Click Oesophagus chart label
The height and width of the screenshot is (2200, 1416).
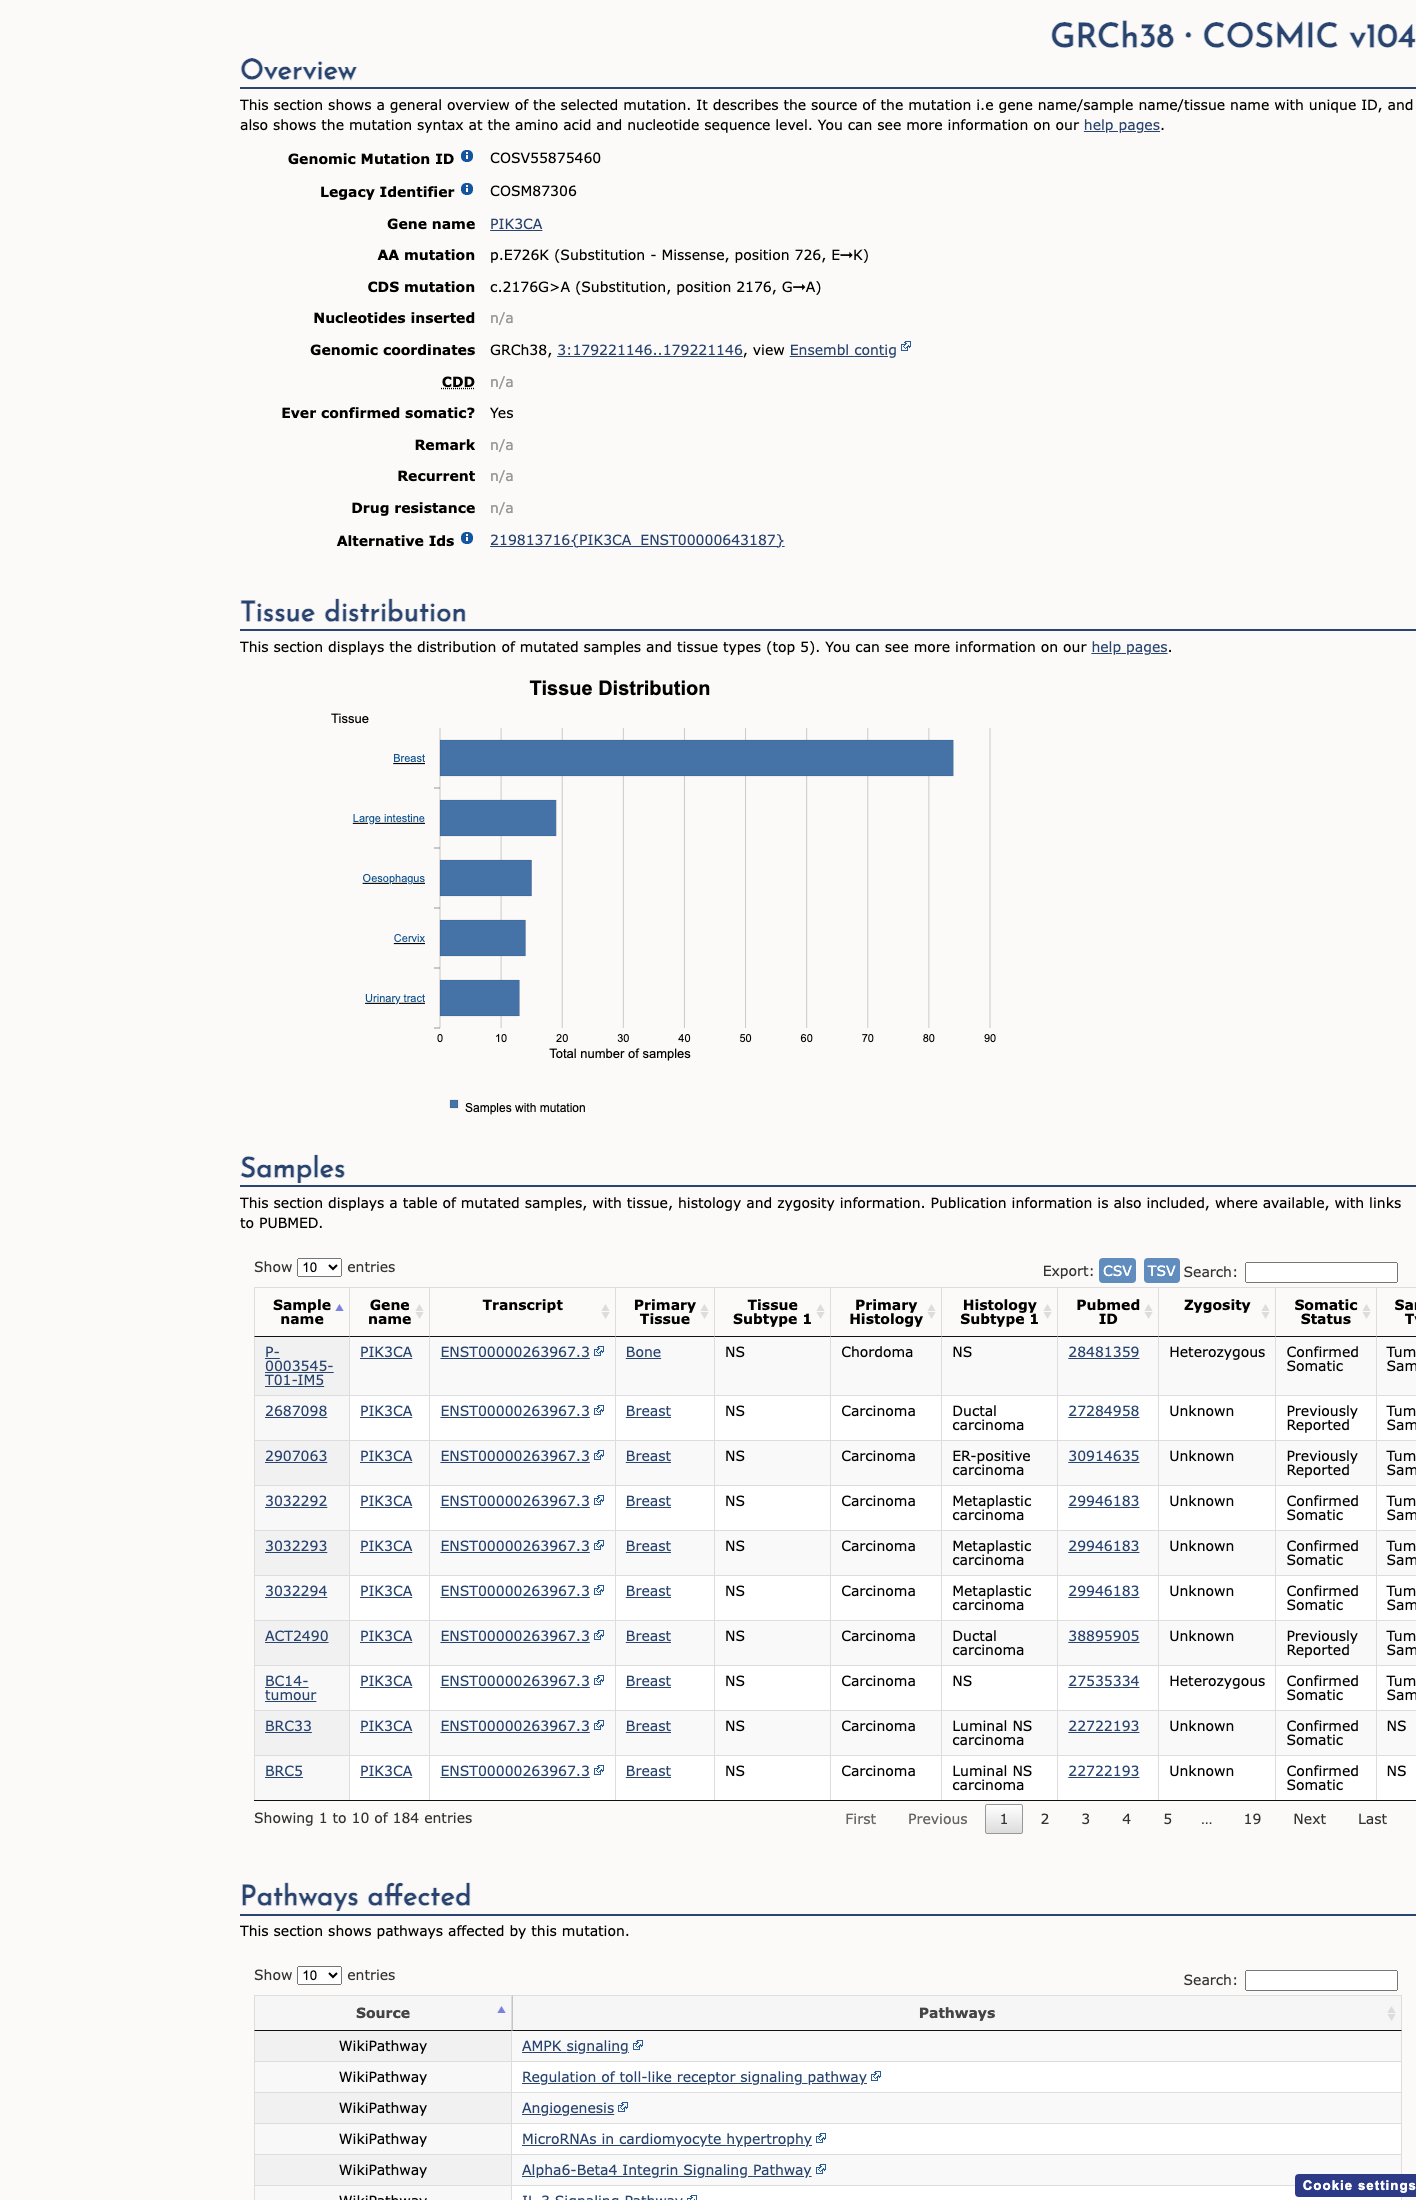click(x=393, y=878)
